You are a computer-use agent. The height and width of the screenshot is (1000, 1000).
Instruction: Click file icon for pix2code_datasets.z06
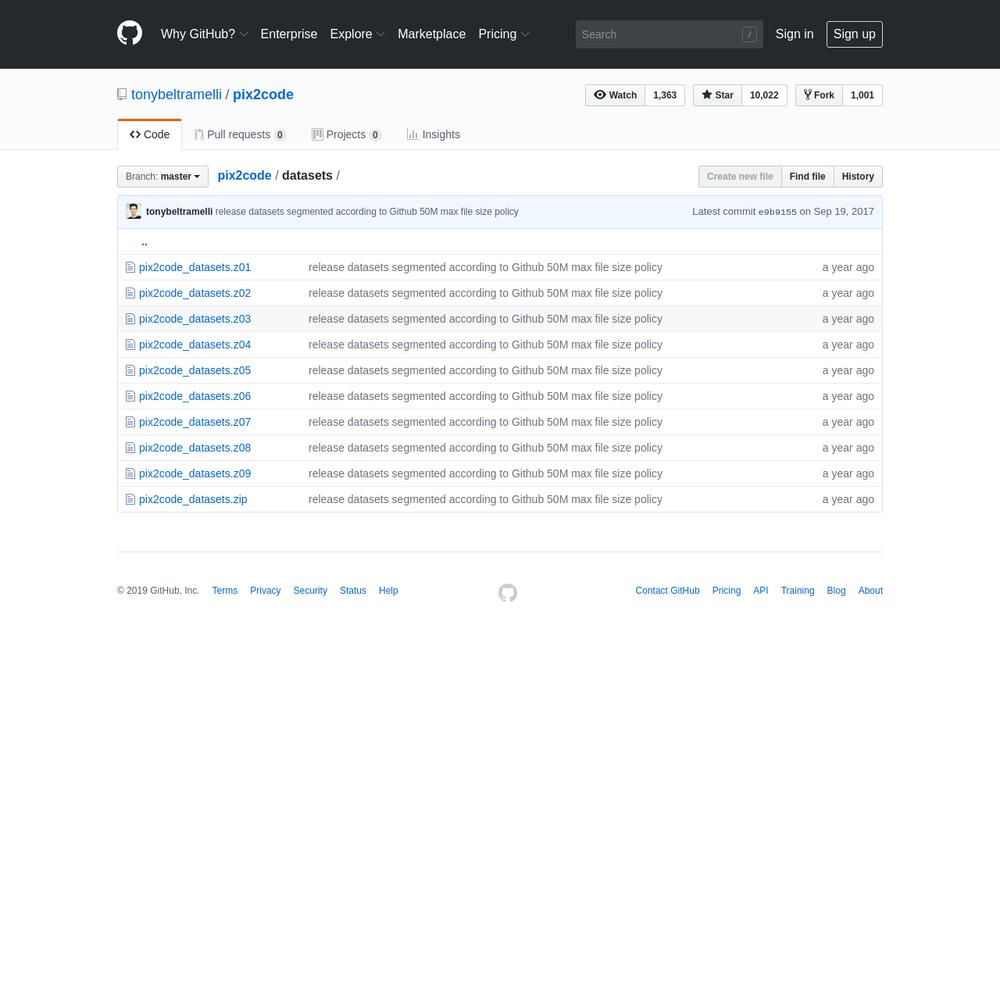[130, 396]
